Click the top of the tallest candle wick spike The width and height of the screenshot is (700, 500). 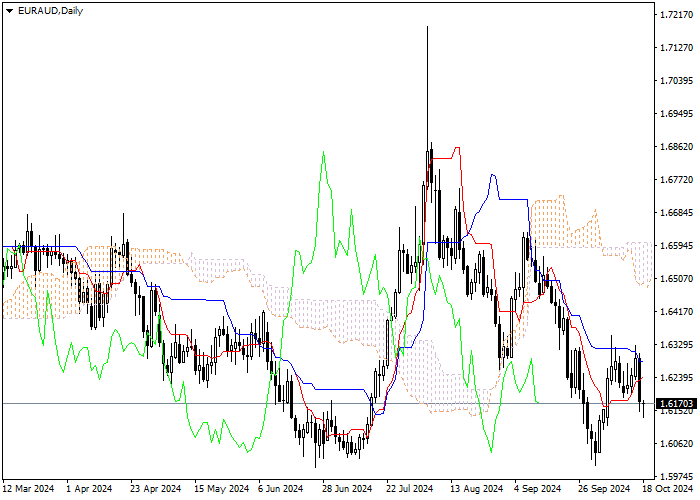click(427, 27)
